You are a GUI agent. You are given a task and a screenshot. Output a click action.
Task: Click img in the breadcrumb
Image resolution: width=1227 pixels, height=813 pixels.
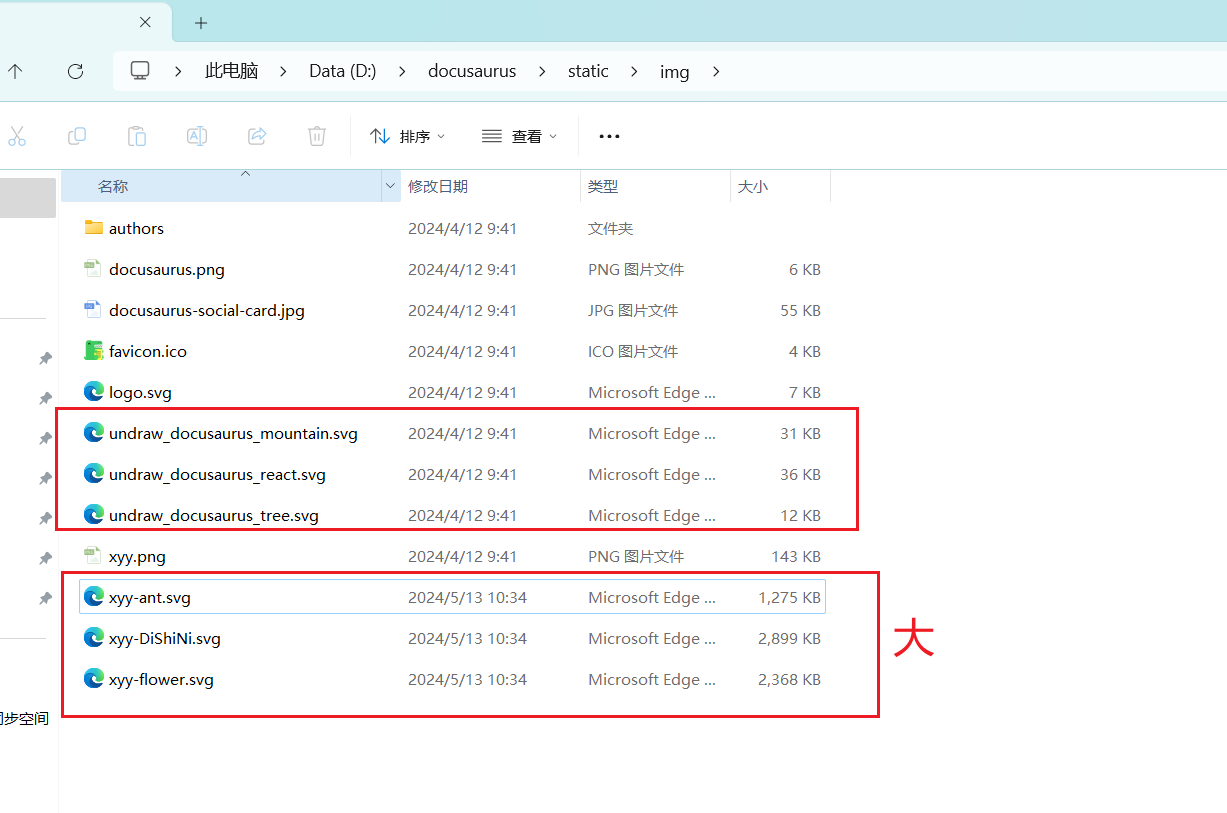coord(674,71)
